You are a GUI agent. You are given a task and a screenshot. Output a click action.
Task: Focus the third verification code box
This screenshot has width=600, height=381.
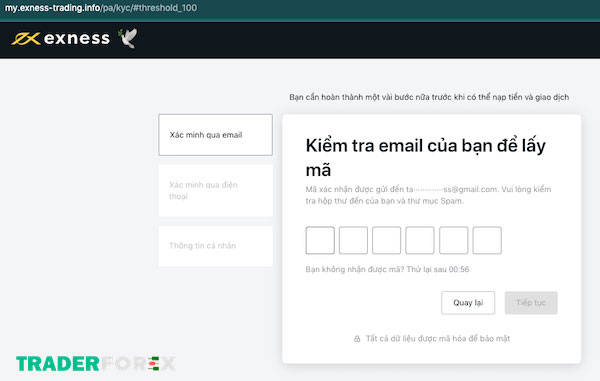[386, 240]
